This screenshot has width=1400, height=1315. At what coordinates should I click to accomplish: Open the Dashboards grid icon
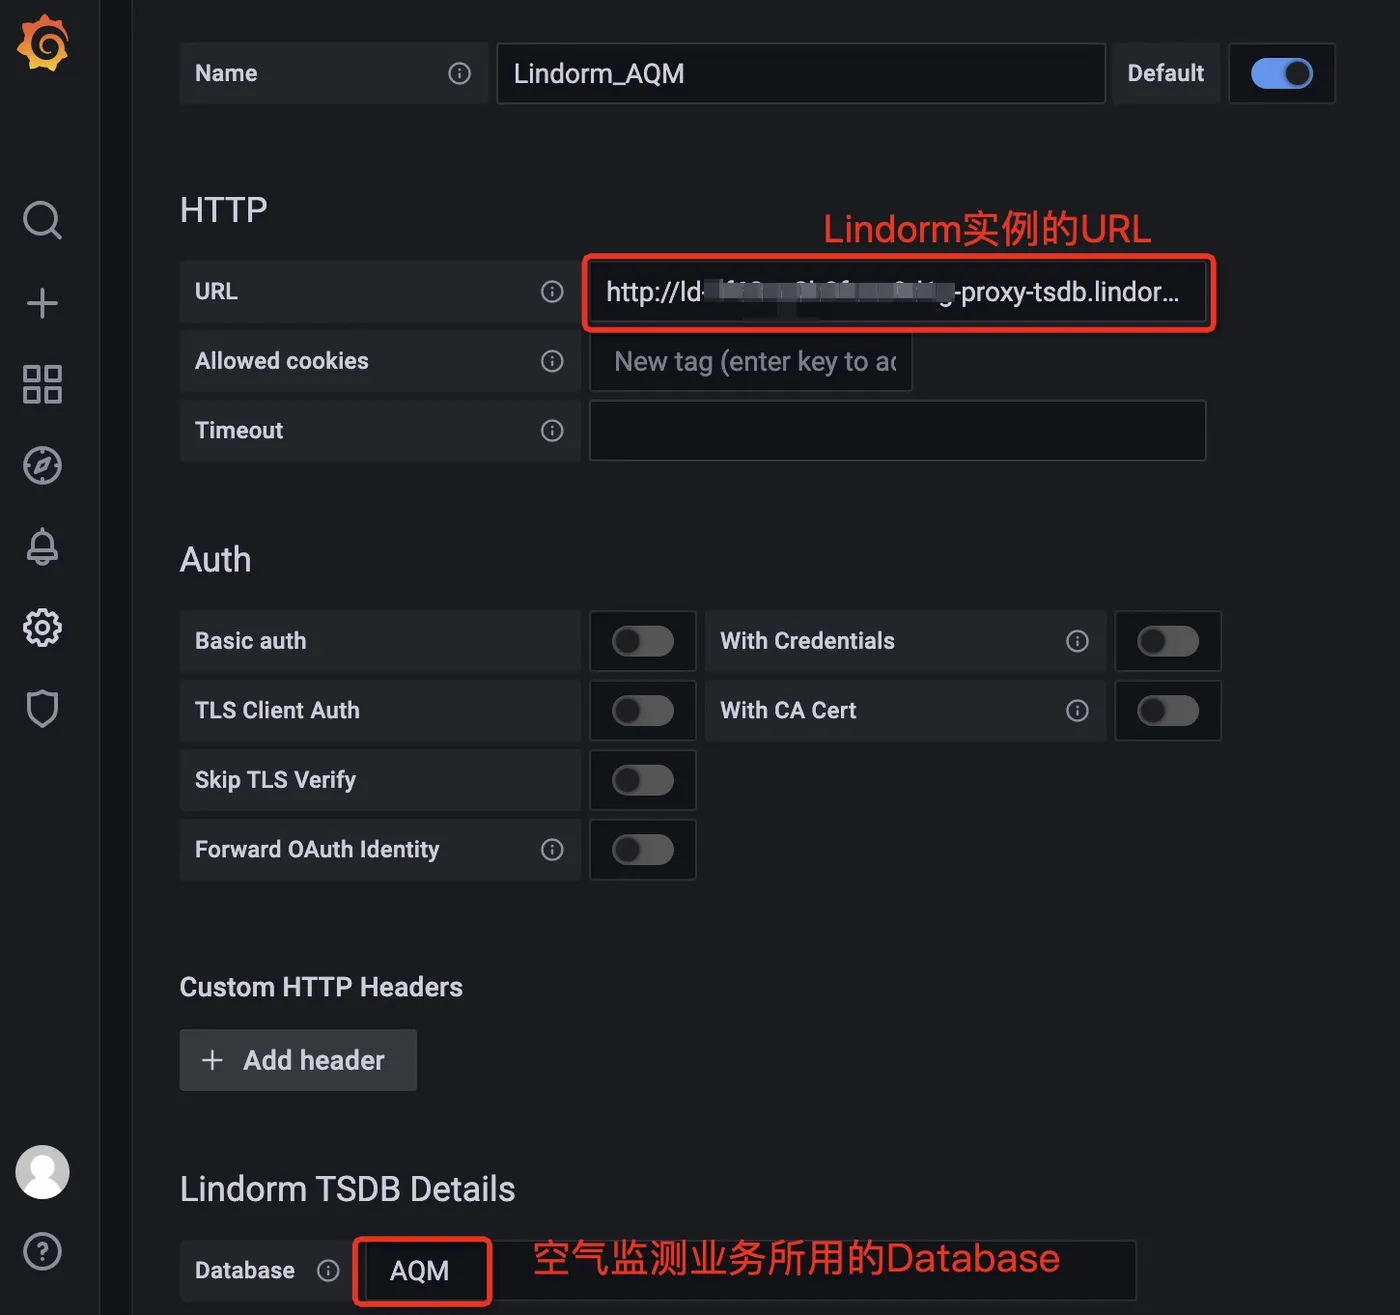click(42, 384)
